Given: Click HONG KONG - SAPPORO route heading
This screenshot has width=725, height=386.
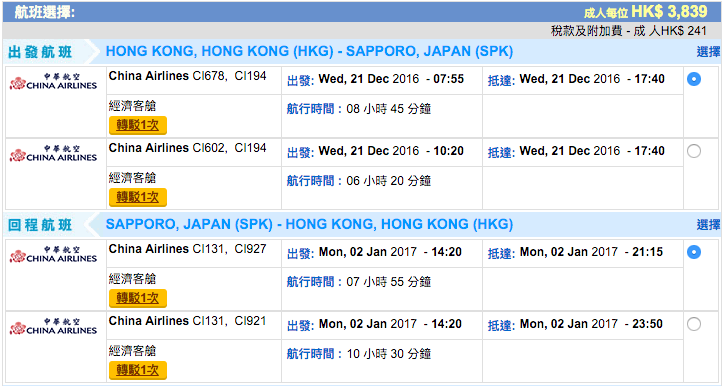Looking at the screenshot, I should 309,51.
